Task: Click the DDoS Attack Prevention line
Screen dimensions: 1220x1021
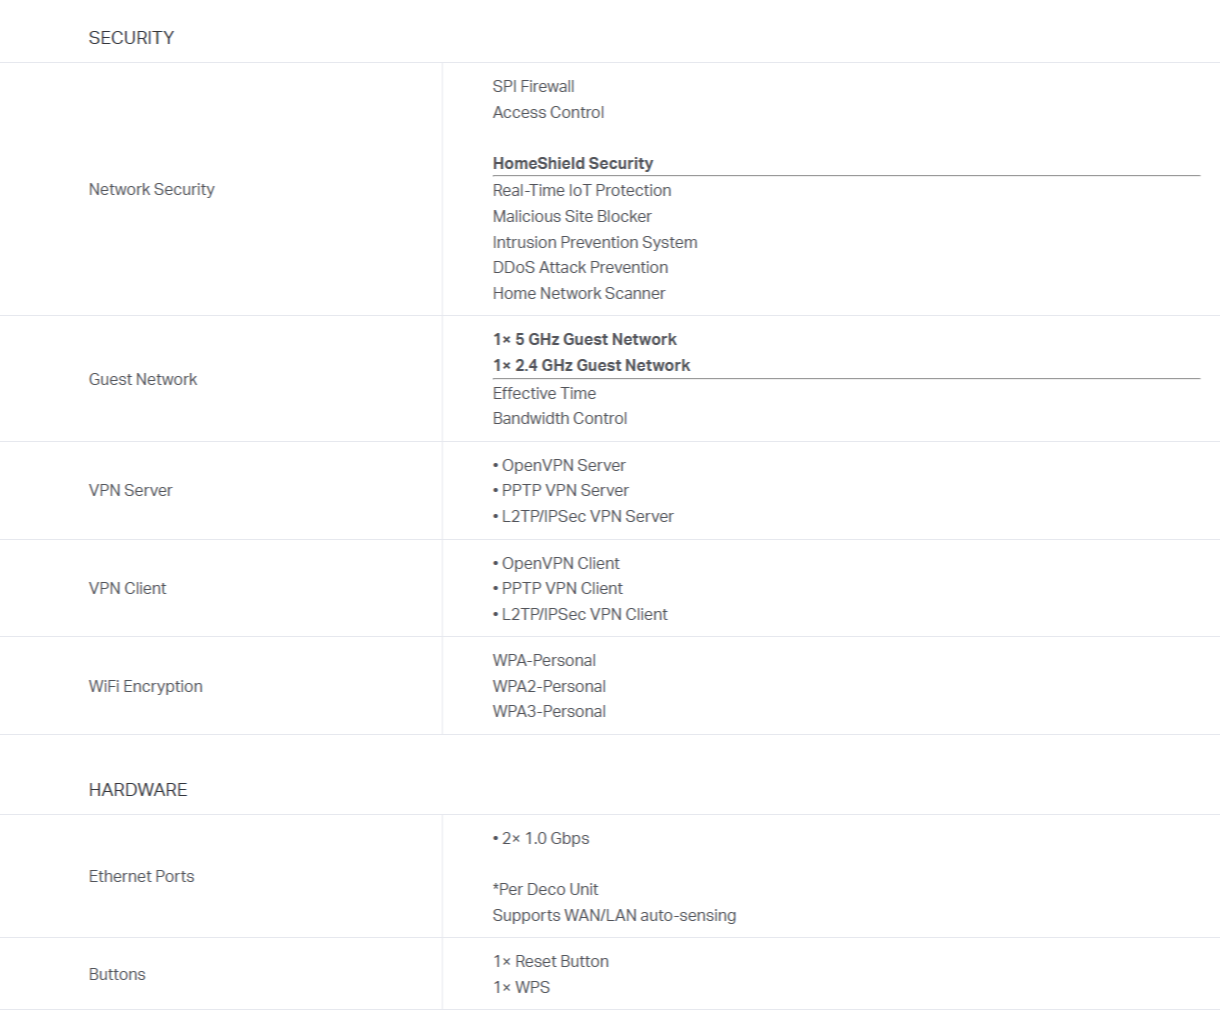Action: coord(580,267)
